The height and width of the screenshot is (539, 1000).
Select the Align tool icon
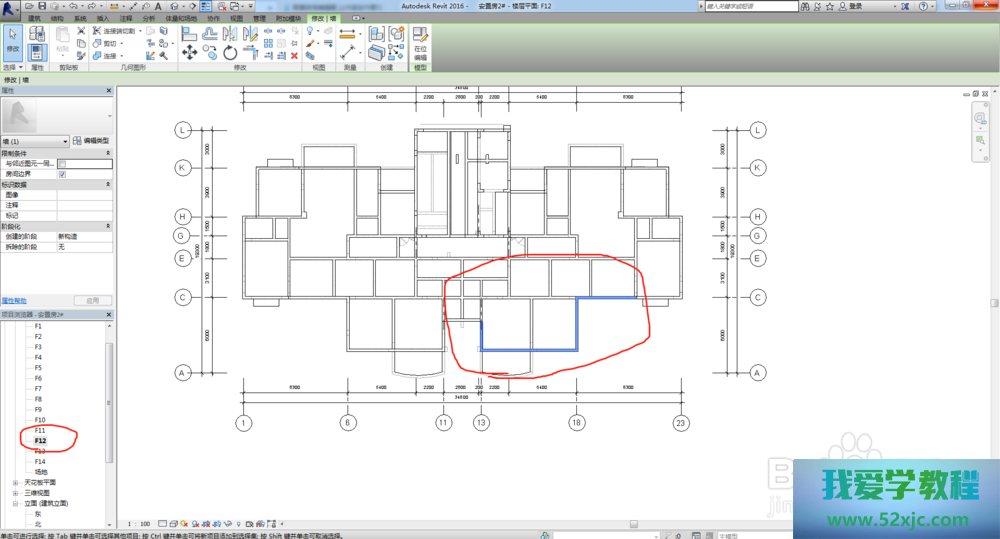click(189, 34)
